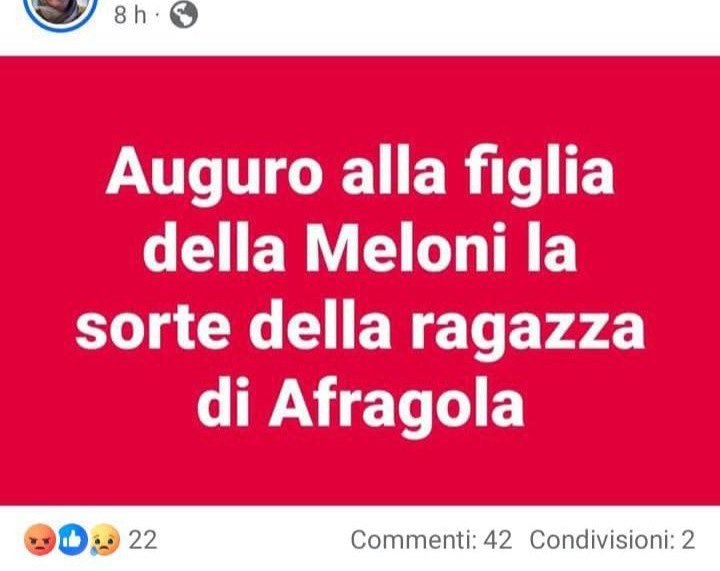Open the poster's profile picture
The height and width of the screenshot is (571, 720).
coord(61,10)
